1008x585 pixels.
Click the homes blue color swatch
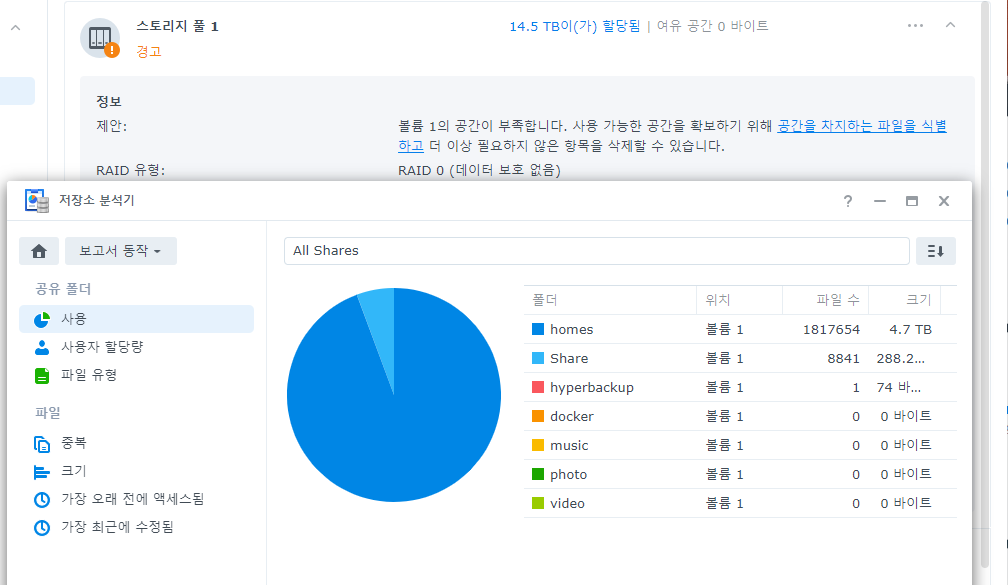tap(538, 329)
